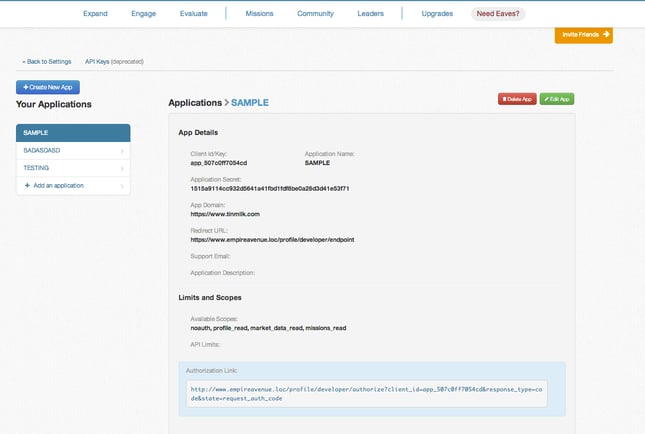Click the arrow icon on Invite Friends
The image size is (645, 434).
tap(606, 34)
